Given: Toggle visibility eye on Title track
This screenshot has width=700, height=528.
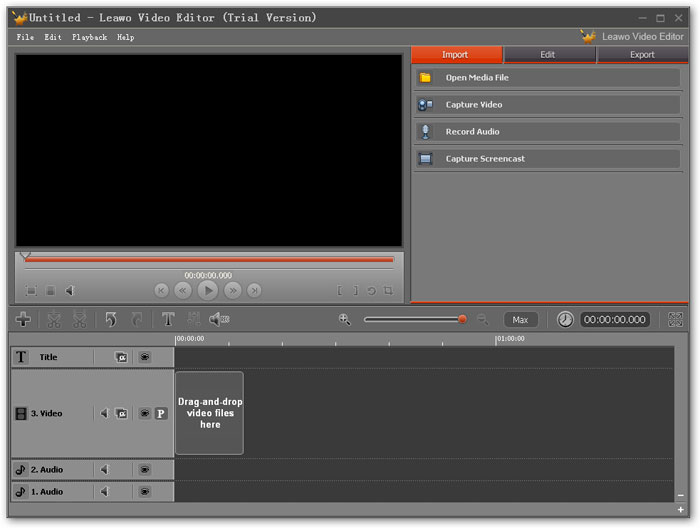Looking at the screenshot, I should [144, 357].
